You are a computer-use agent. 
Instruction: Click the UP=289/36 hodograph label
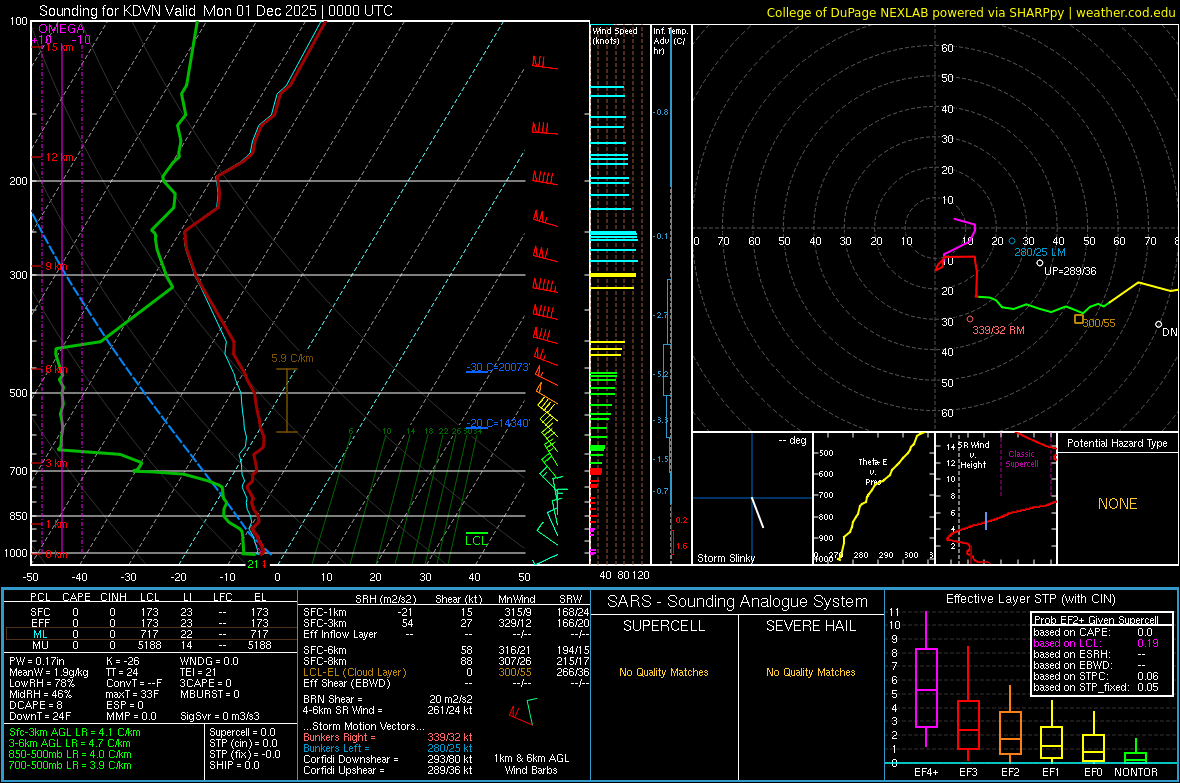point(1069,271)
